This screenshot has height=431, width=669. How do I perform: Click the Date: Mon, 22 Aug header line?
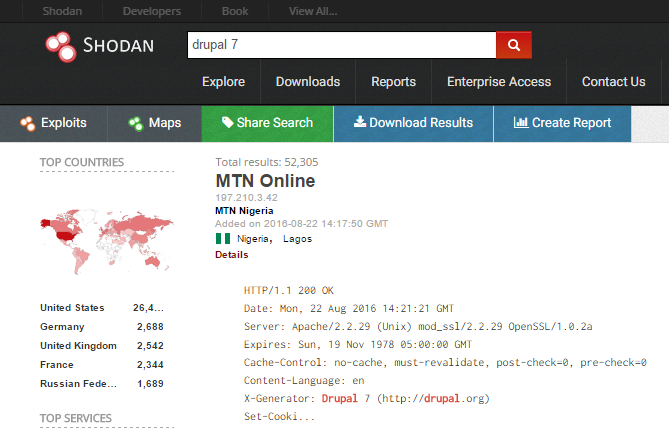[349, 309]
